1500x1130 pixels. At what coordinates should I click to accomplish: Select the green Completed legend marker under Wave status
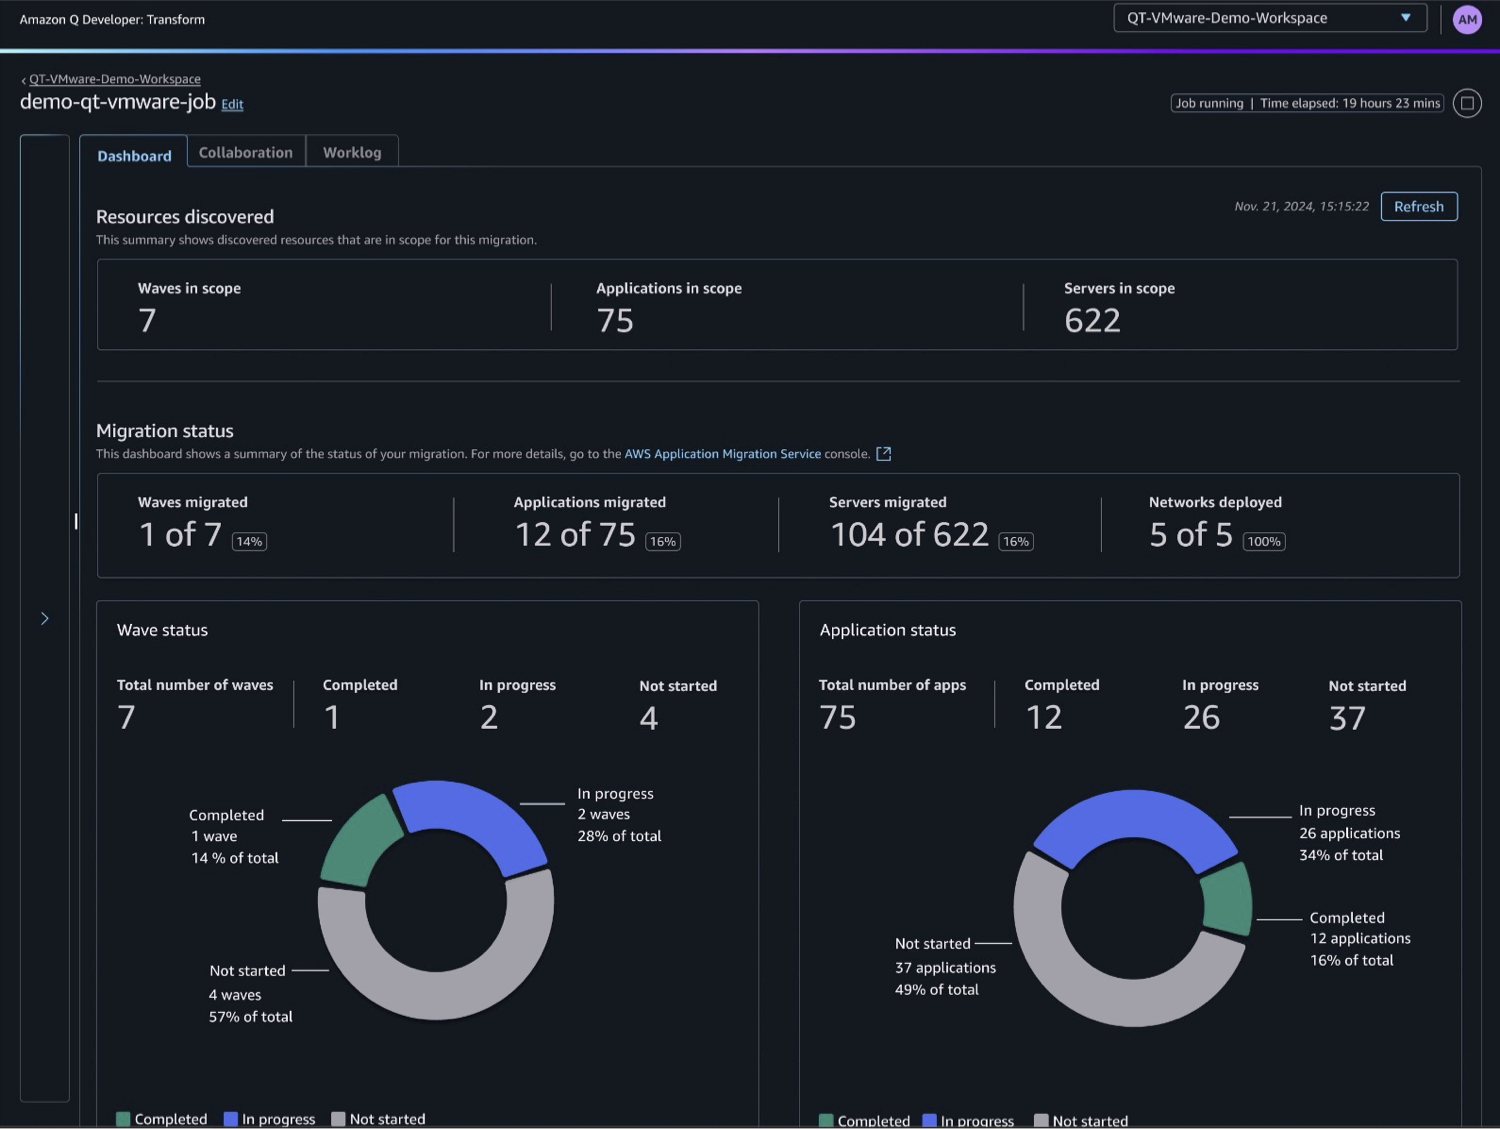(x=122, y=1119)
